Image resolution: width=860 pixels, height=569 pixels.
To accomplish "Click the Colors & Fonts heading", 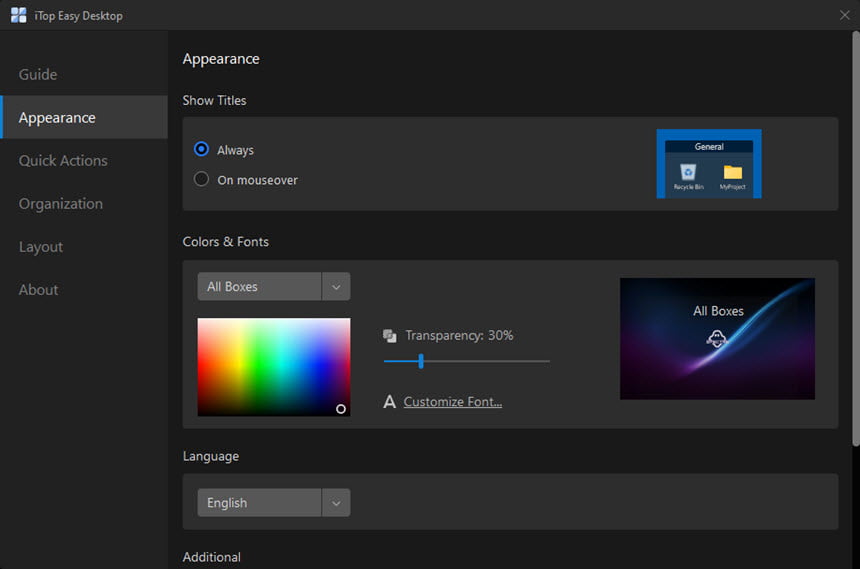I will (x=225, y=241).
